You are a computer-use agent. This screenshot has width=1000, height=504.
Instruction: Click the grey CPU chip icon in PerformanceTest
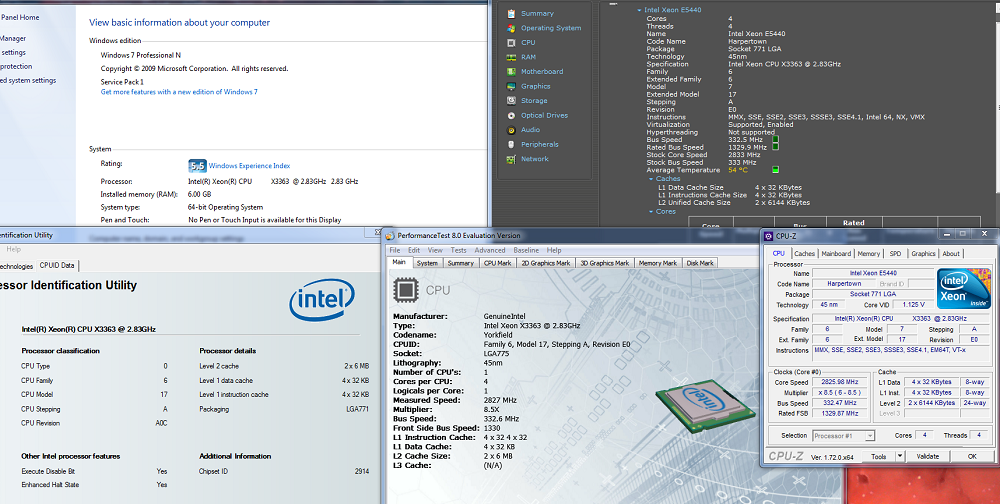(x=405, y=290)
